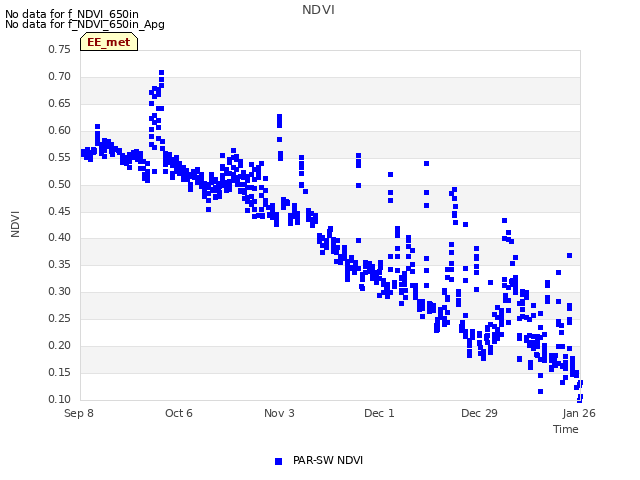Click the 0.10 y-axis value
This screenshot has width=640, height=480.
click(60, 399)
